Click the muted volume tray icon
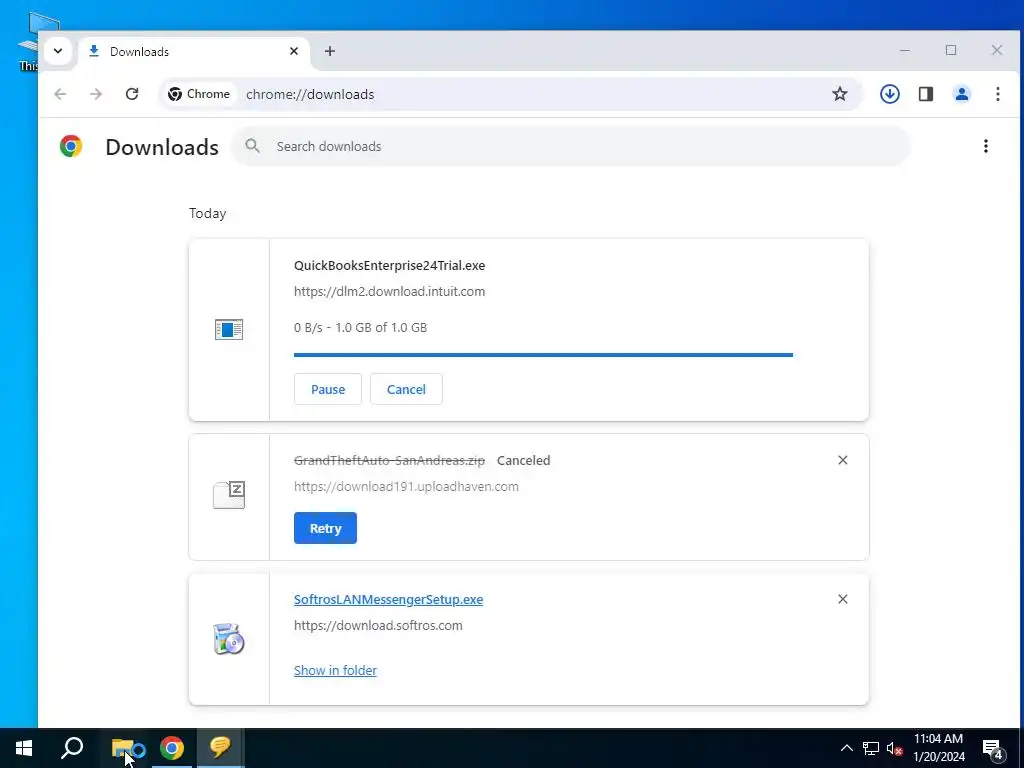This screenshot has width=1024, height=768. (x=894, y=748)
